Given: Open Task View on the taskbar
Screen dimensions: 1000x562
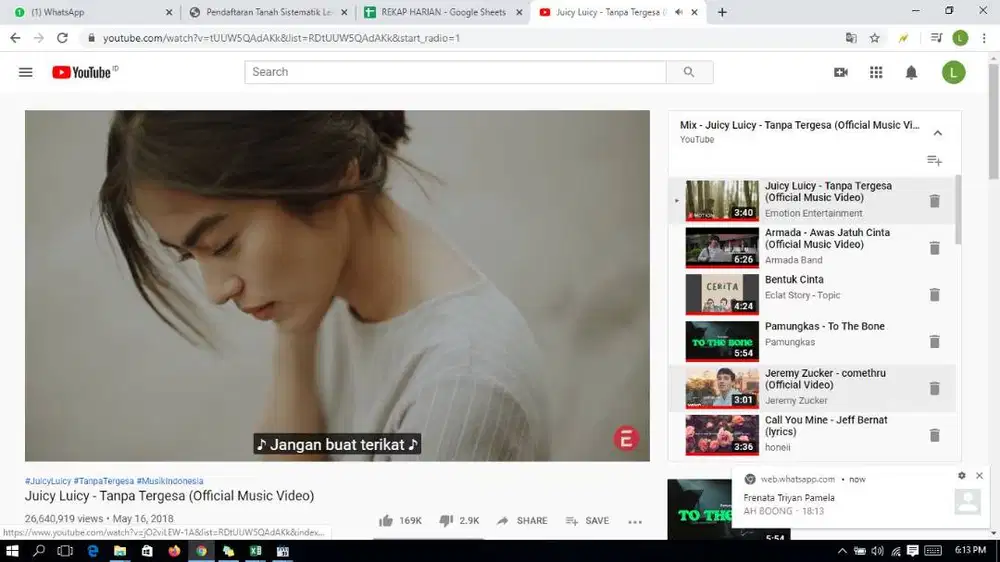Looking at the screenshot, I should (65, 551).
